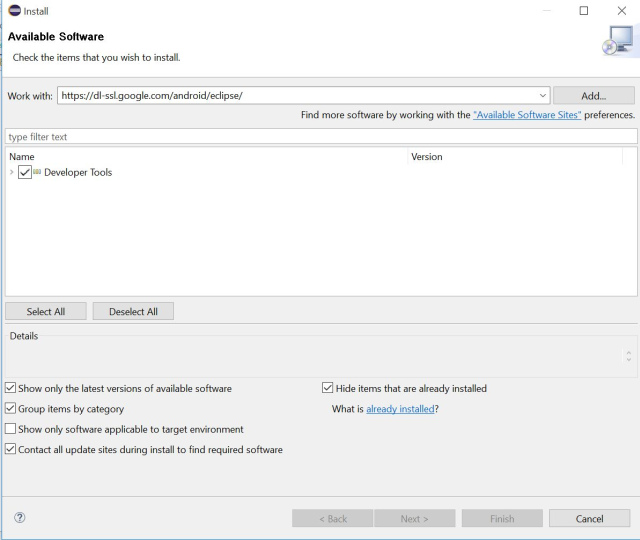This screenshot has height=540, width=640.
Task: Disable Group items by category
Action: (x=11, y=409)
